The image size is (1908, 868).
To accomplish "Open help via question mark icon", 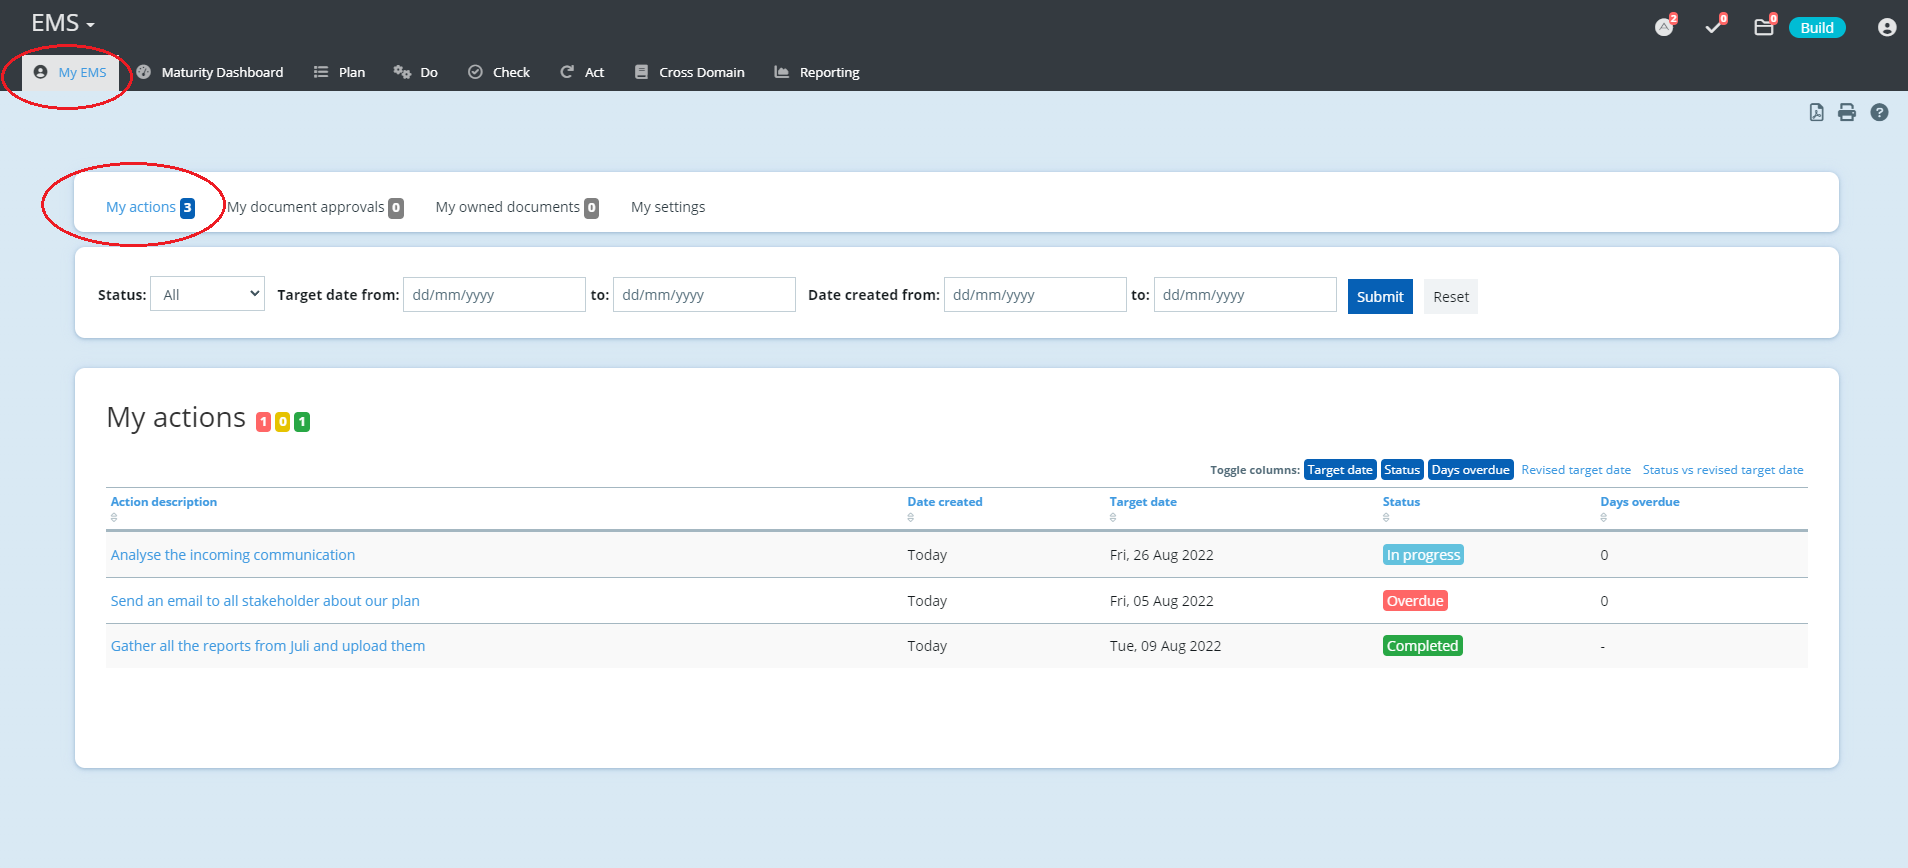I will pos(1879,112).
